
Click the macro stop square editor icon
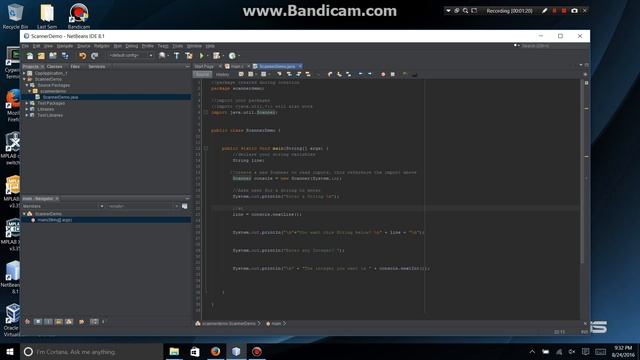pos(393,74)
